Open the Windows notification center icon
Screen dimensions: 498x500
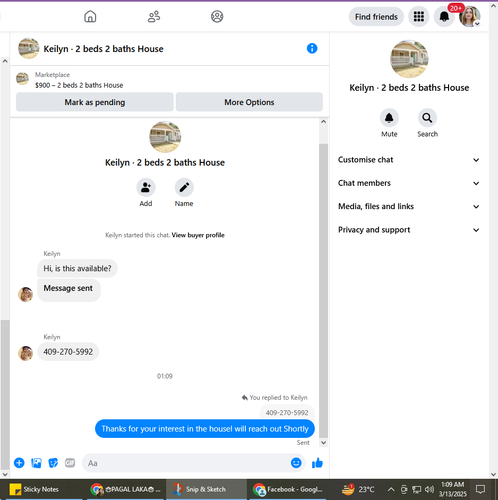coord(480,489)
